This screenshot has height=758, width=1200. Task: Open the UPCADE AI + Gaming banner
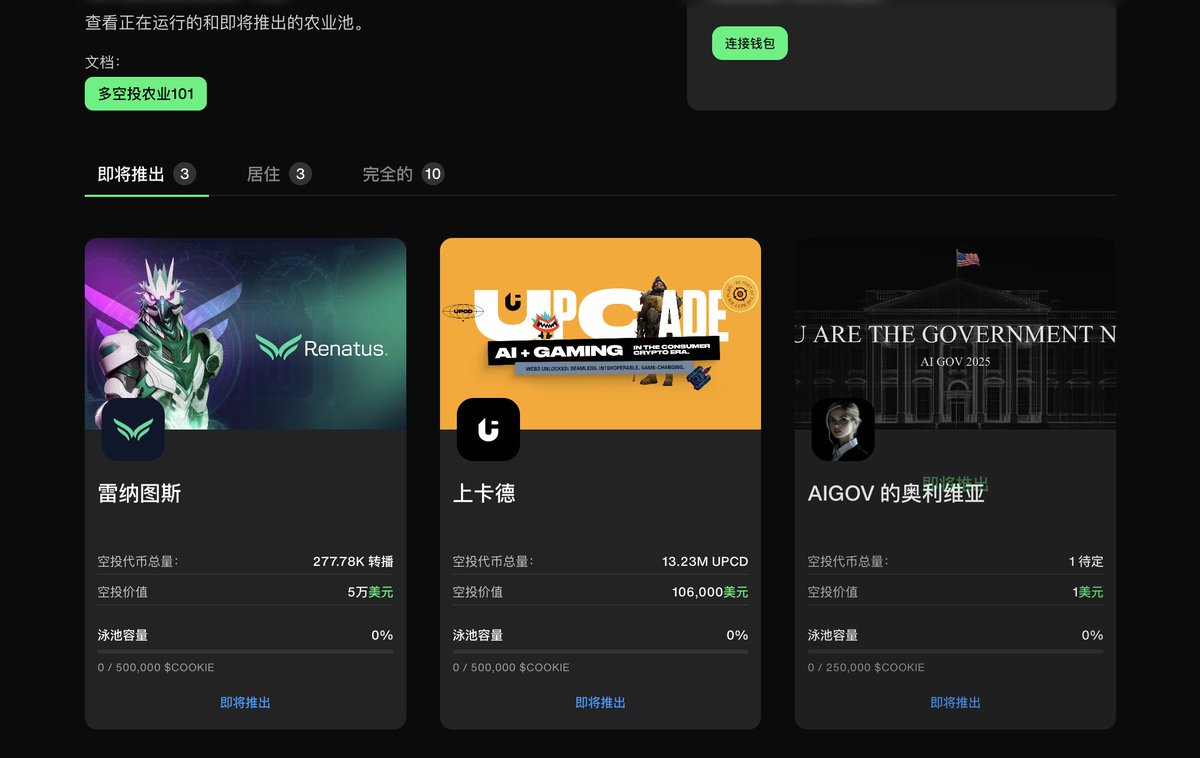(600, 334)
